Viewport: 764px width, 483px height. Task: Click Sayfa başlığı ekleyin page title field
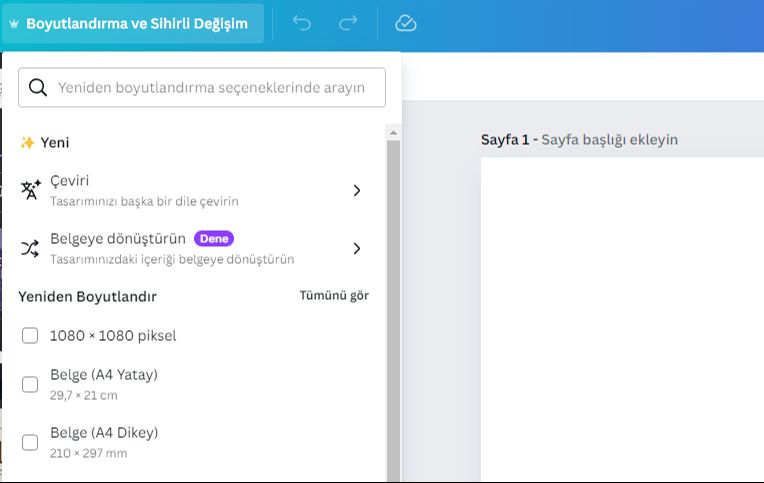(610, 140)
